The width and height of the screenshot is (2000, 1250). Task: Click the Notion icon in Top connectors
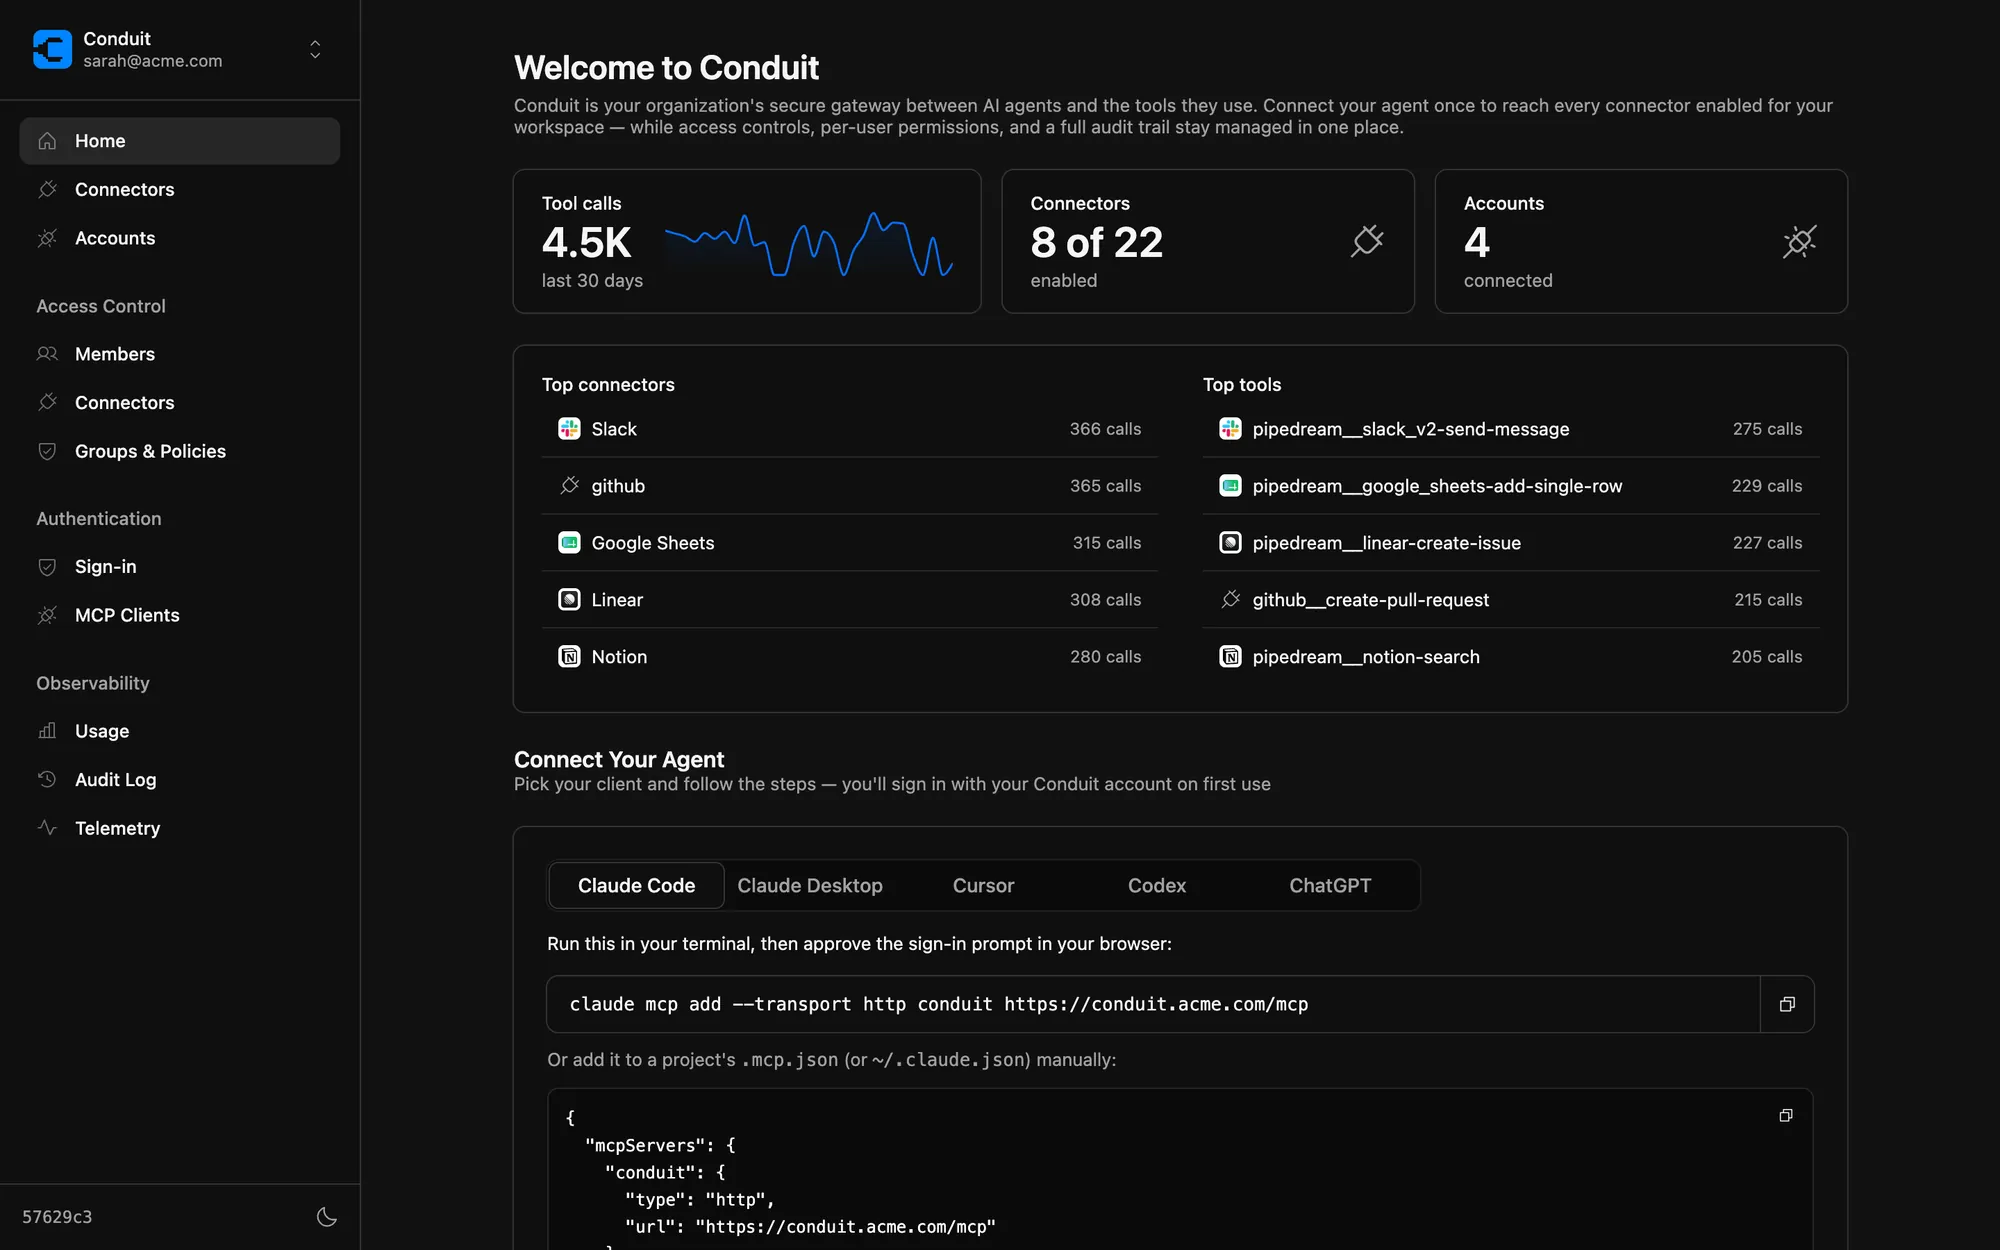click(569, 657)
